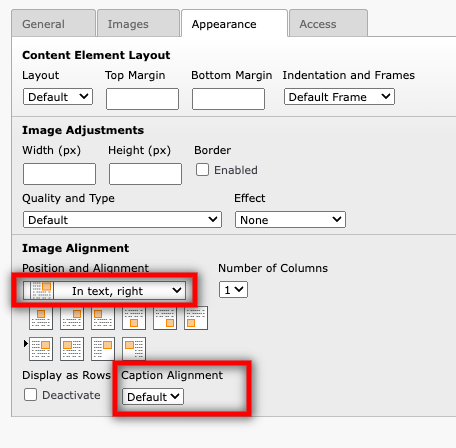Switch to the Access tab

click(x=328, y=24)
